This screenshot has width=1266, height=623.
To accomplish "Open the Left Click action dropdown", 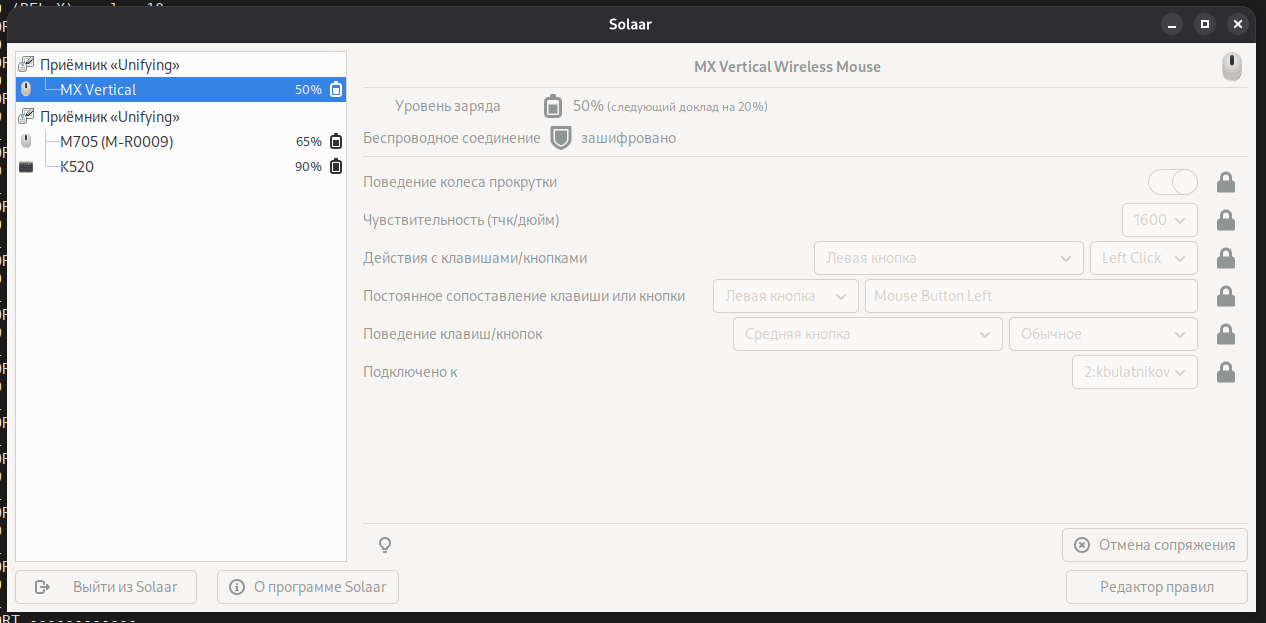I will [x=1143, y=258].
